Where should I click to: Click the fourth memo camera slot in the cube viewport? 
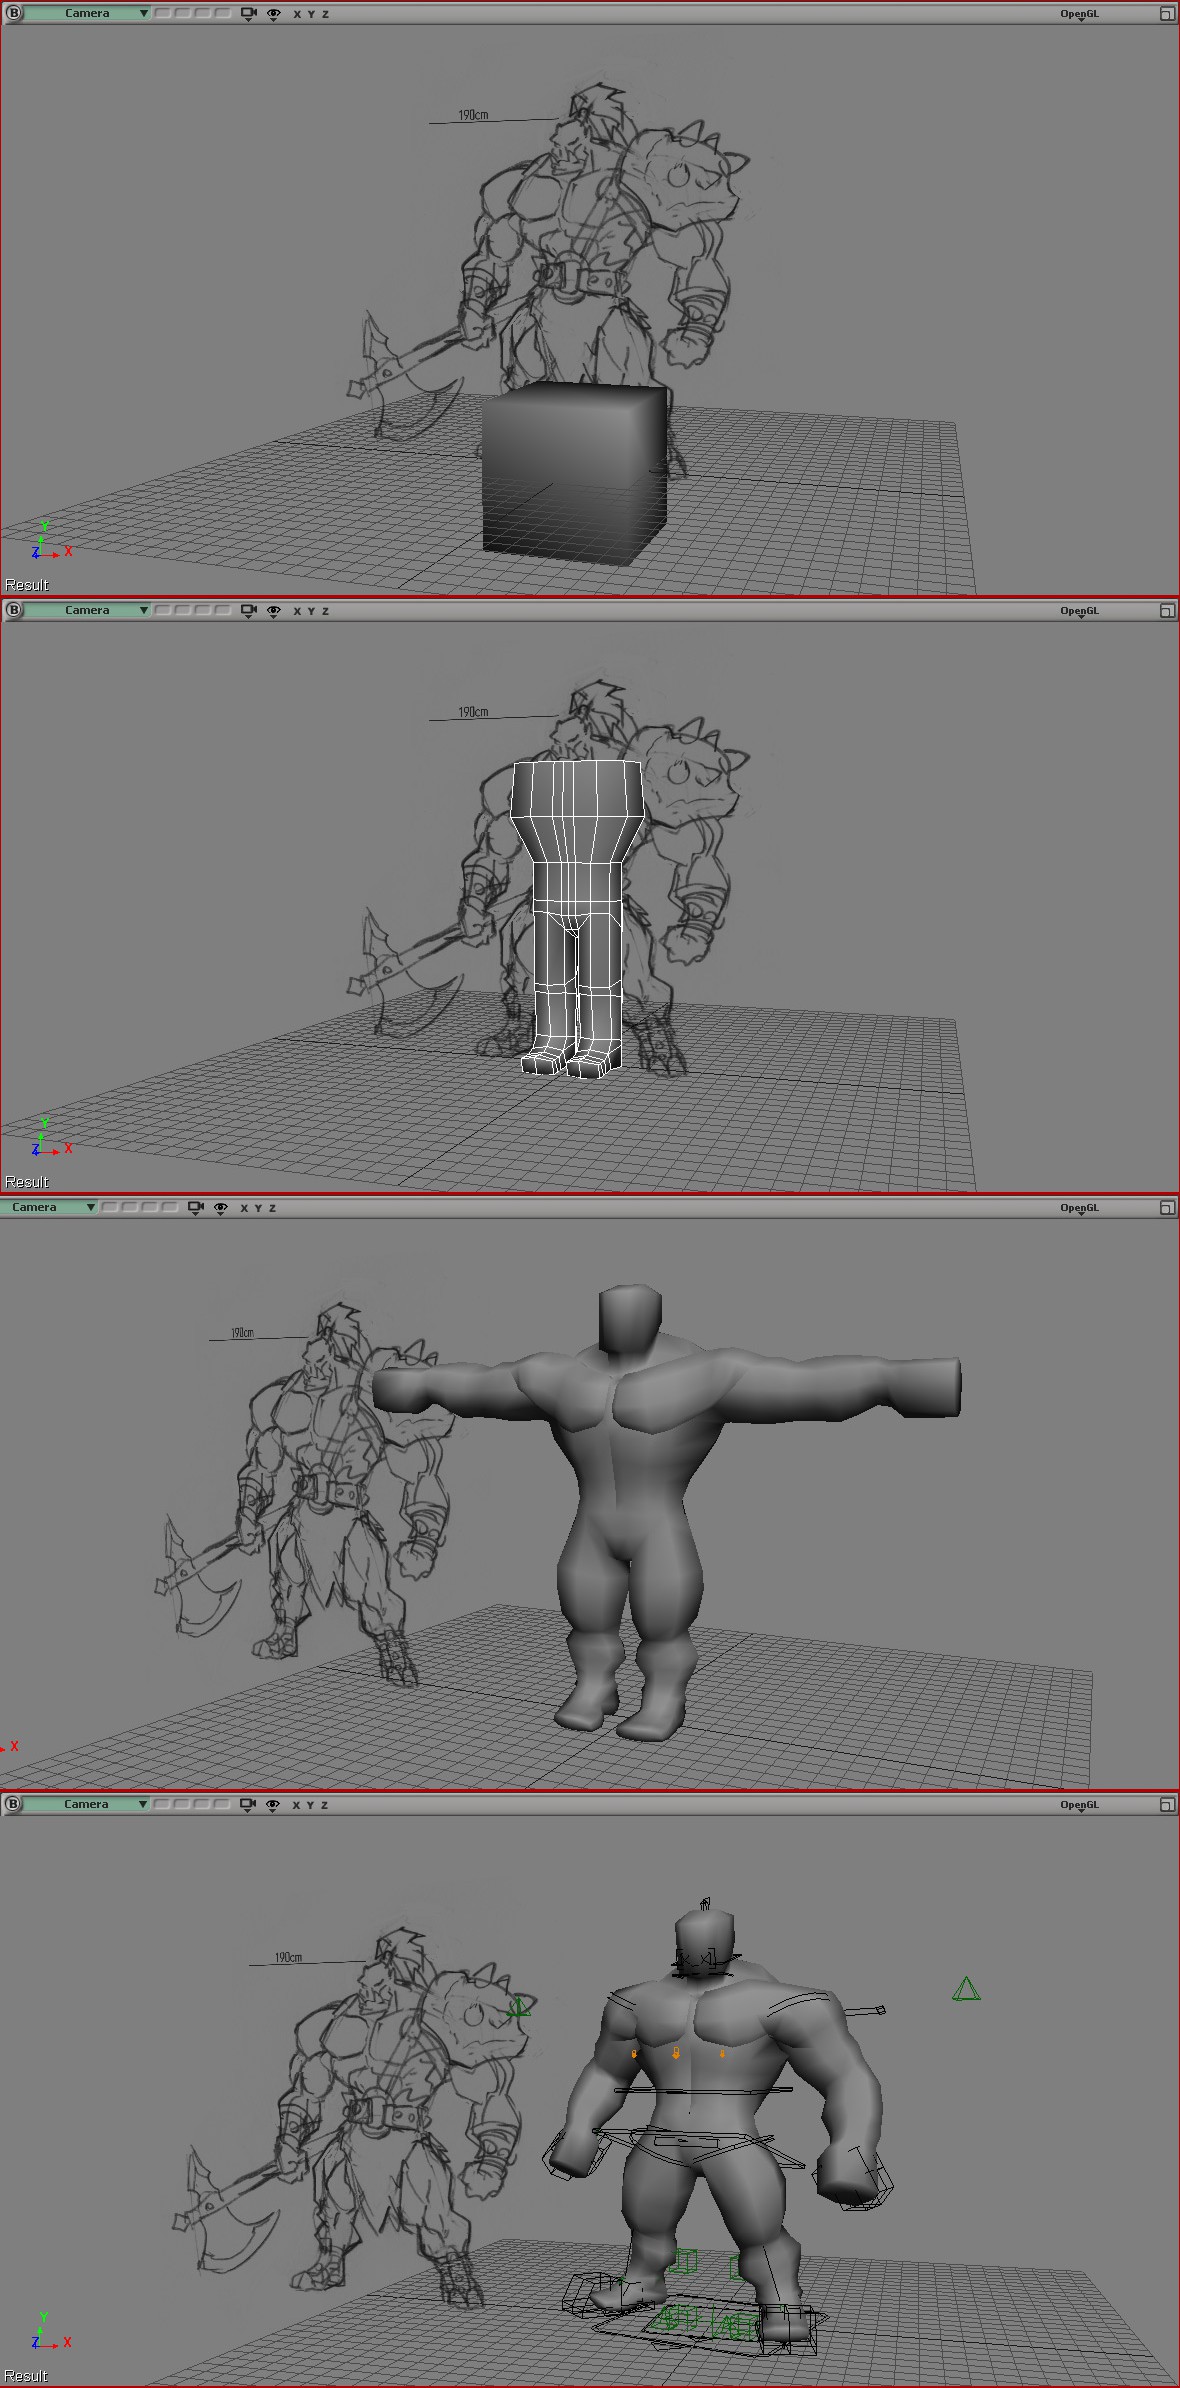point(223,13)
